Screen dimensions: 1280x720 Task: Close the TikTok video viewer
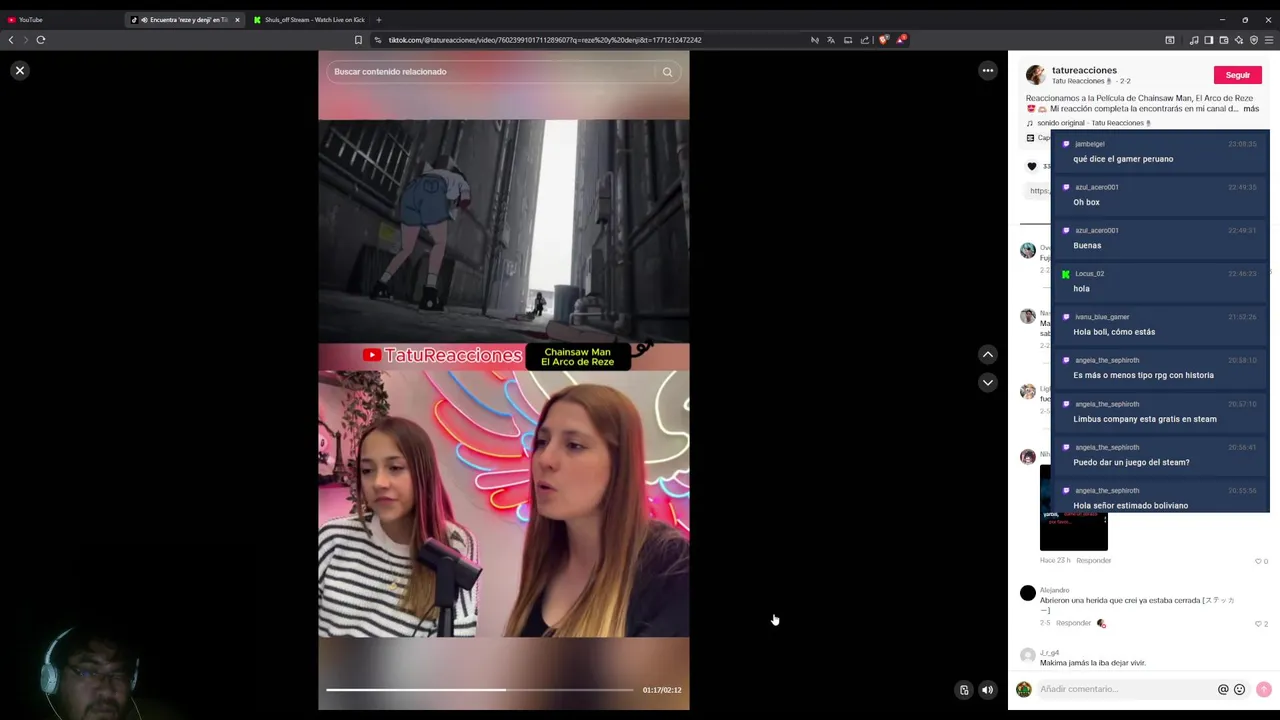point(19,70)
